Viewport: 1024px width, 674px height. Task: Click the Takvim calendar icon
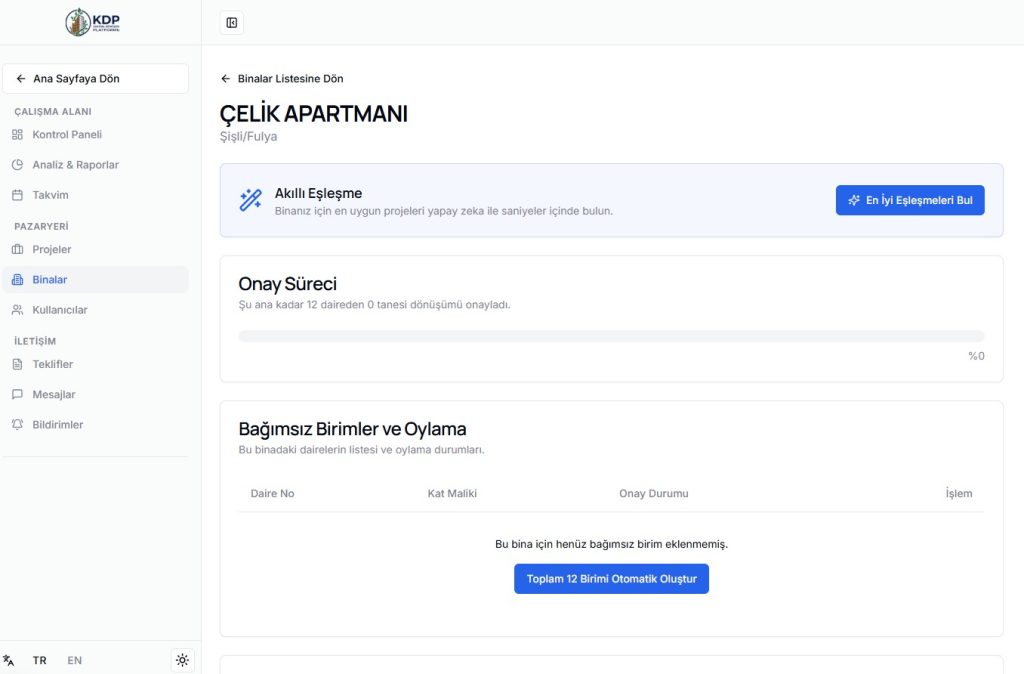17,195
